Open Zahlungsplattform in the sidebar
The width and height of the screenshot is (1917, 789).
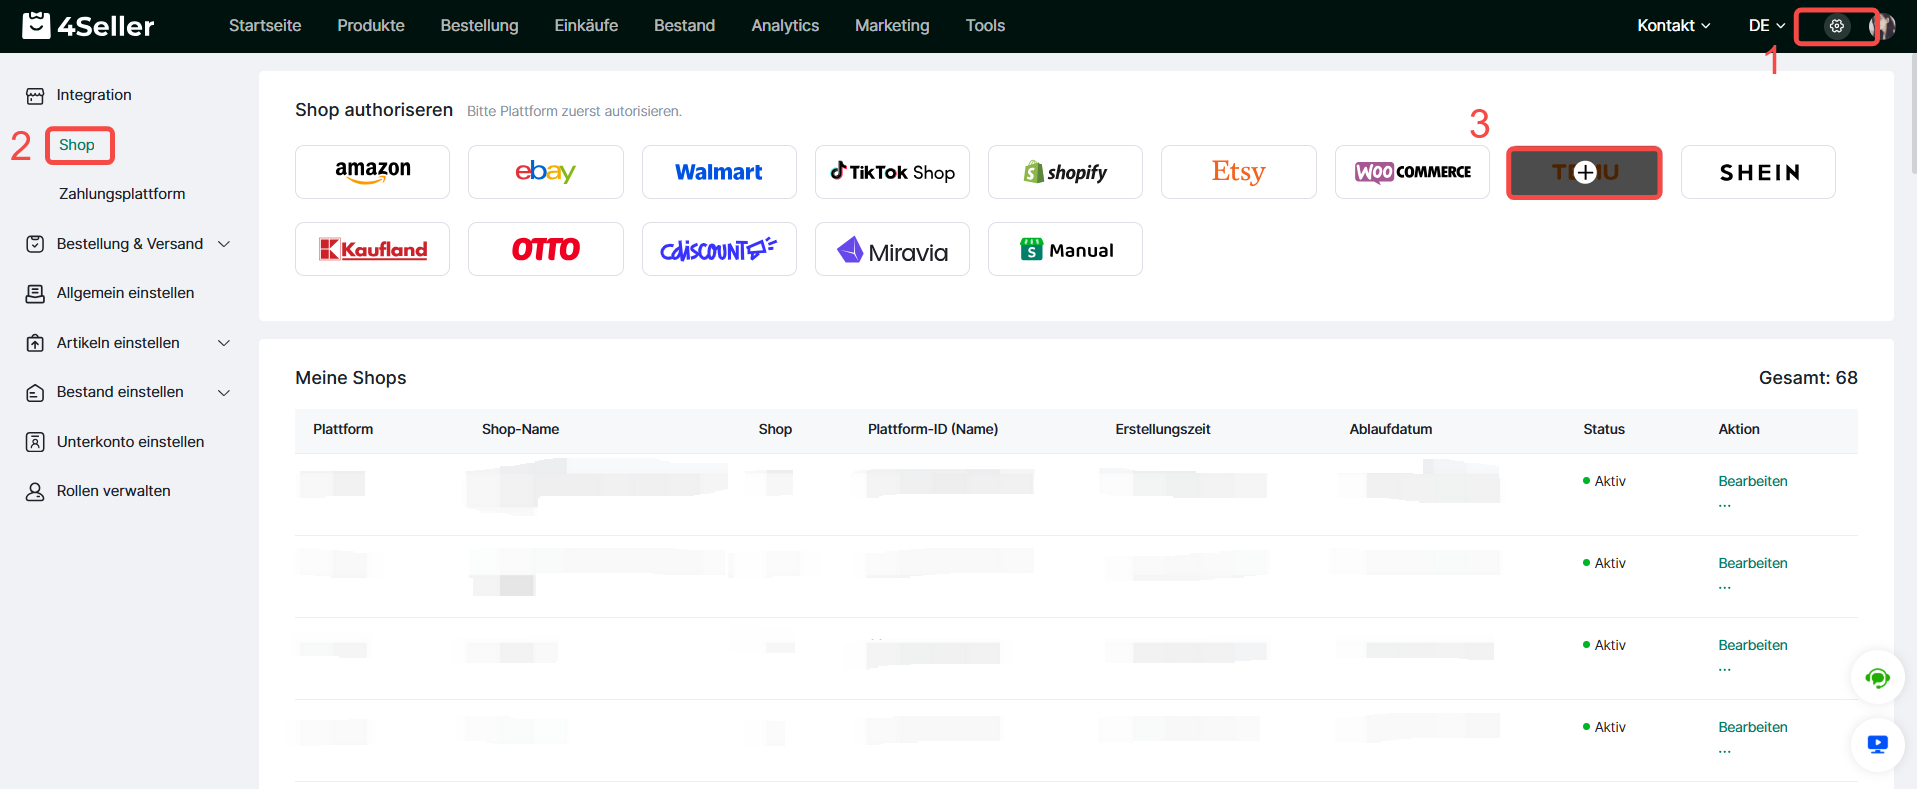point(122,194)
